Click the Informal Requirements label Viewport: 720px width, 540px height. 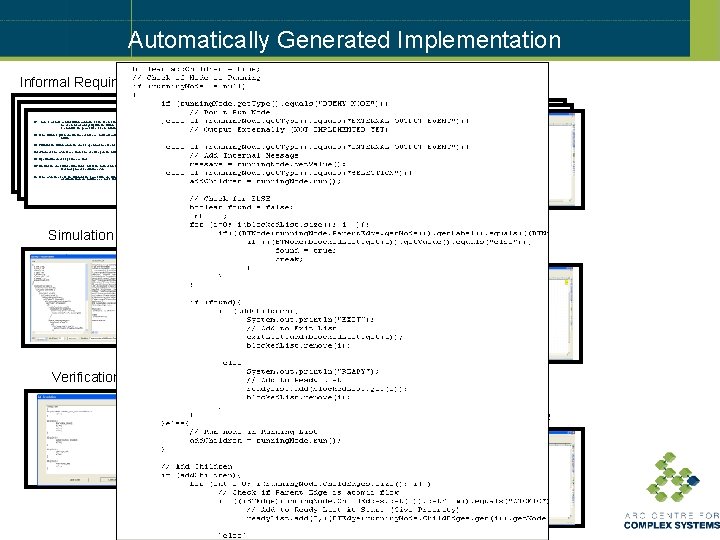coord(68,82)
